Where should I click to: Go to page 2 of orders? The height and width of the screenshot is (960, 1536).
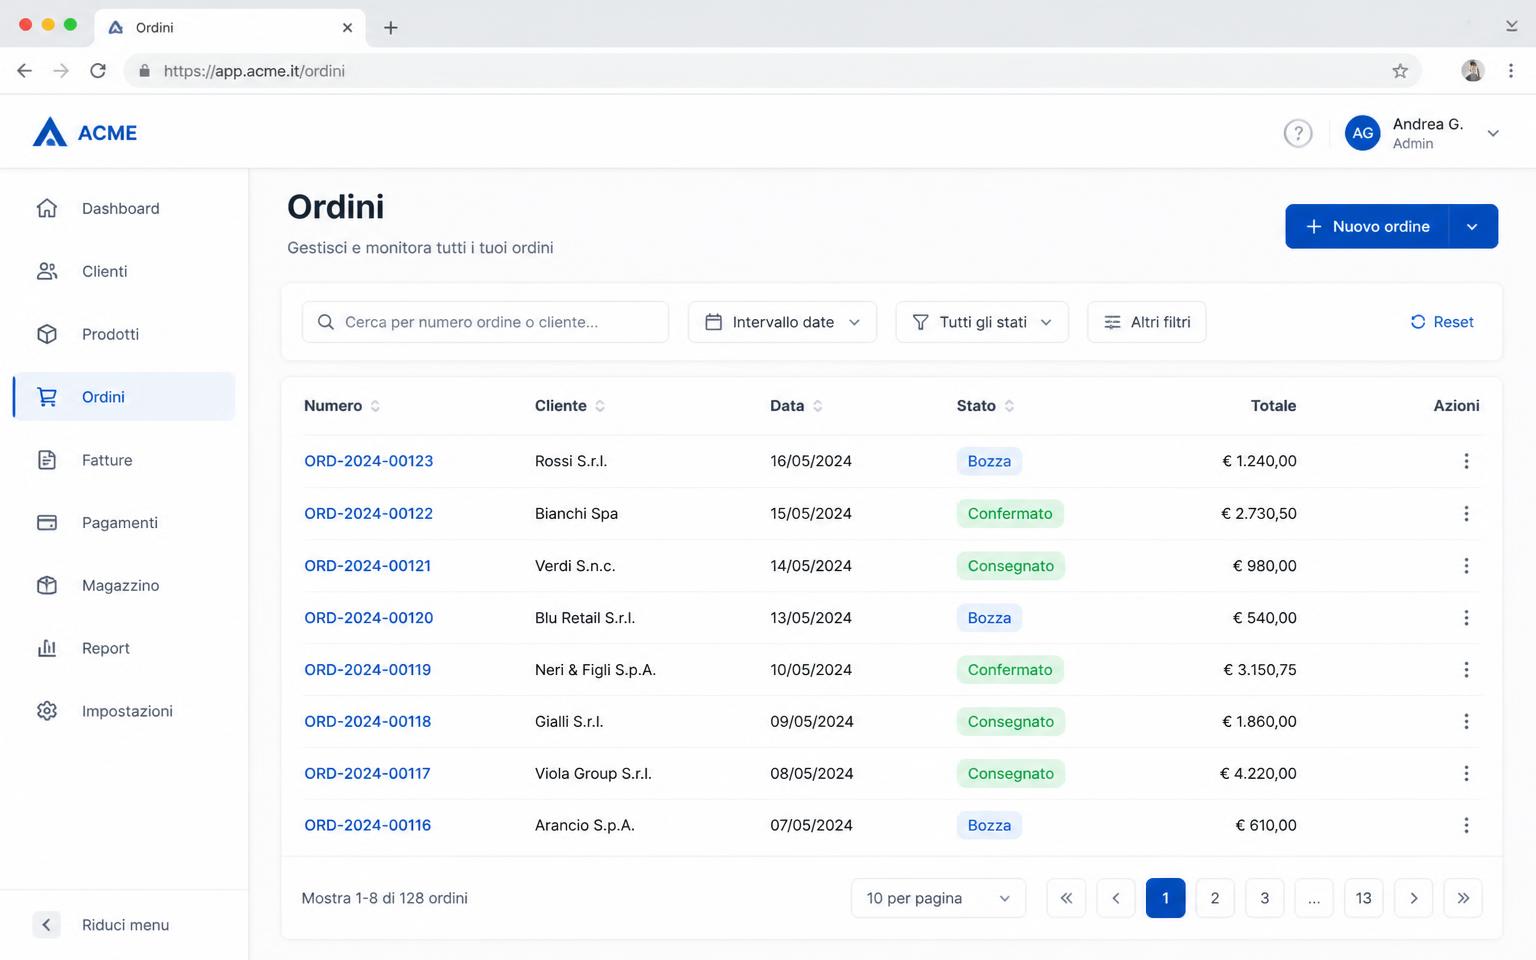[x=1215, y=898]
